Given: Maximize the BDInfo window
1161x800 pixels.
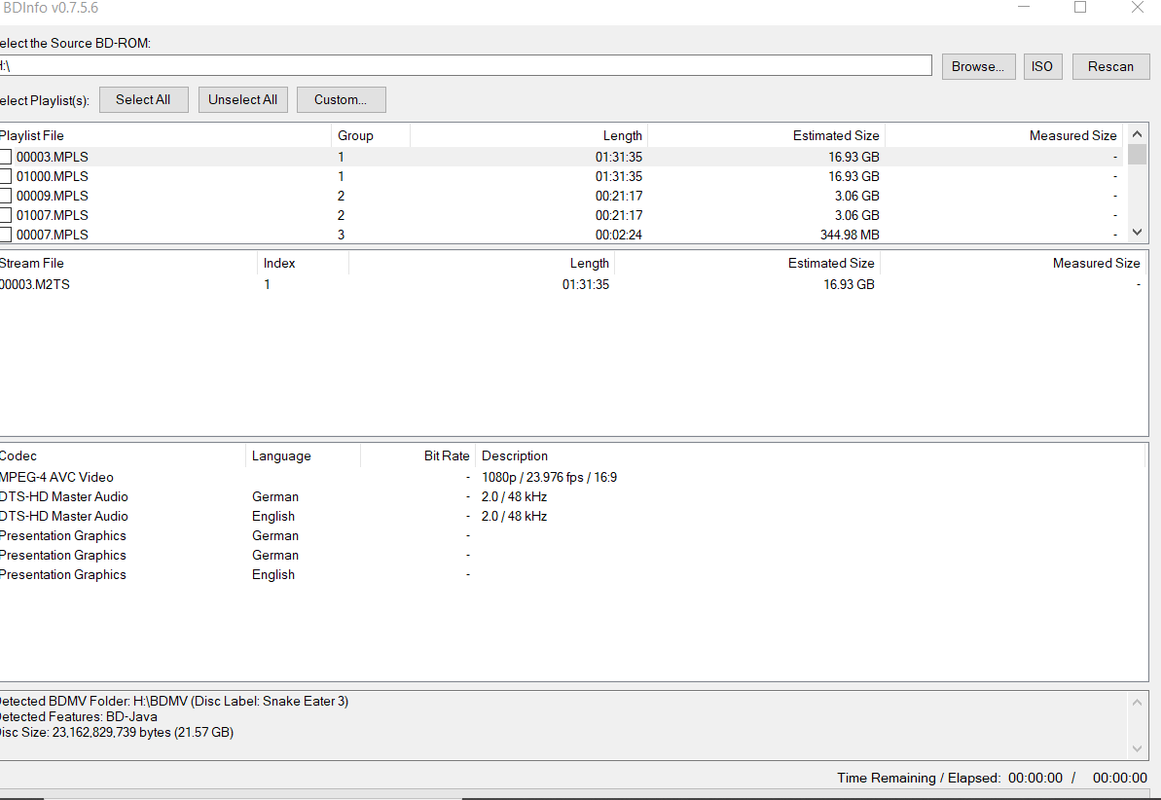Looking at the screenshot, I should [x=1080, y=7].
